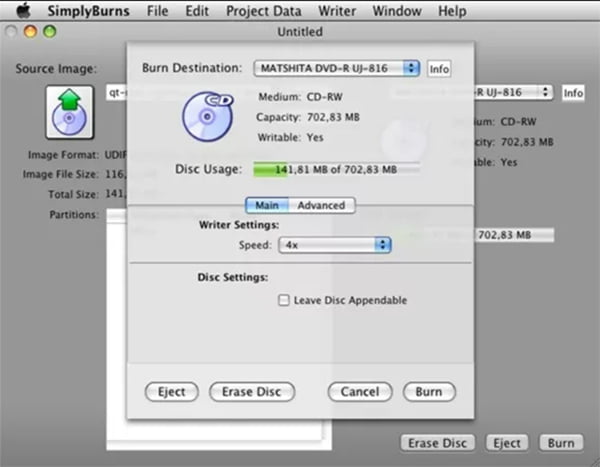The width and height of the screenshot is (600, 467).
Task: Open the main window's drive dropdown
Action: point(513,92)
